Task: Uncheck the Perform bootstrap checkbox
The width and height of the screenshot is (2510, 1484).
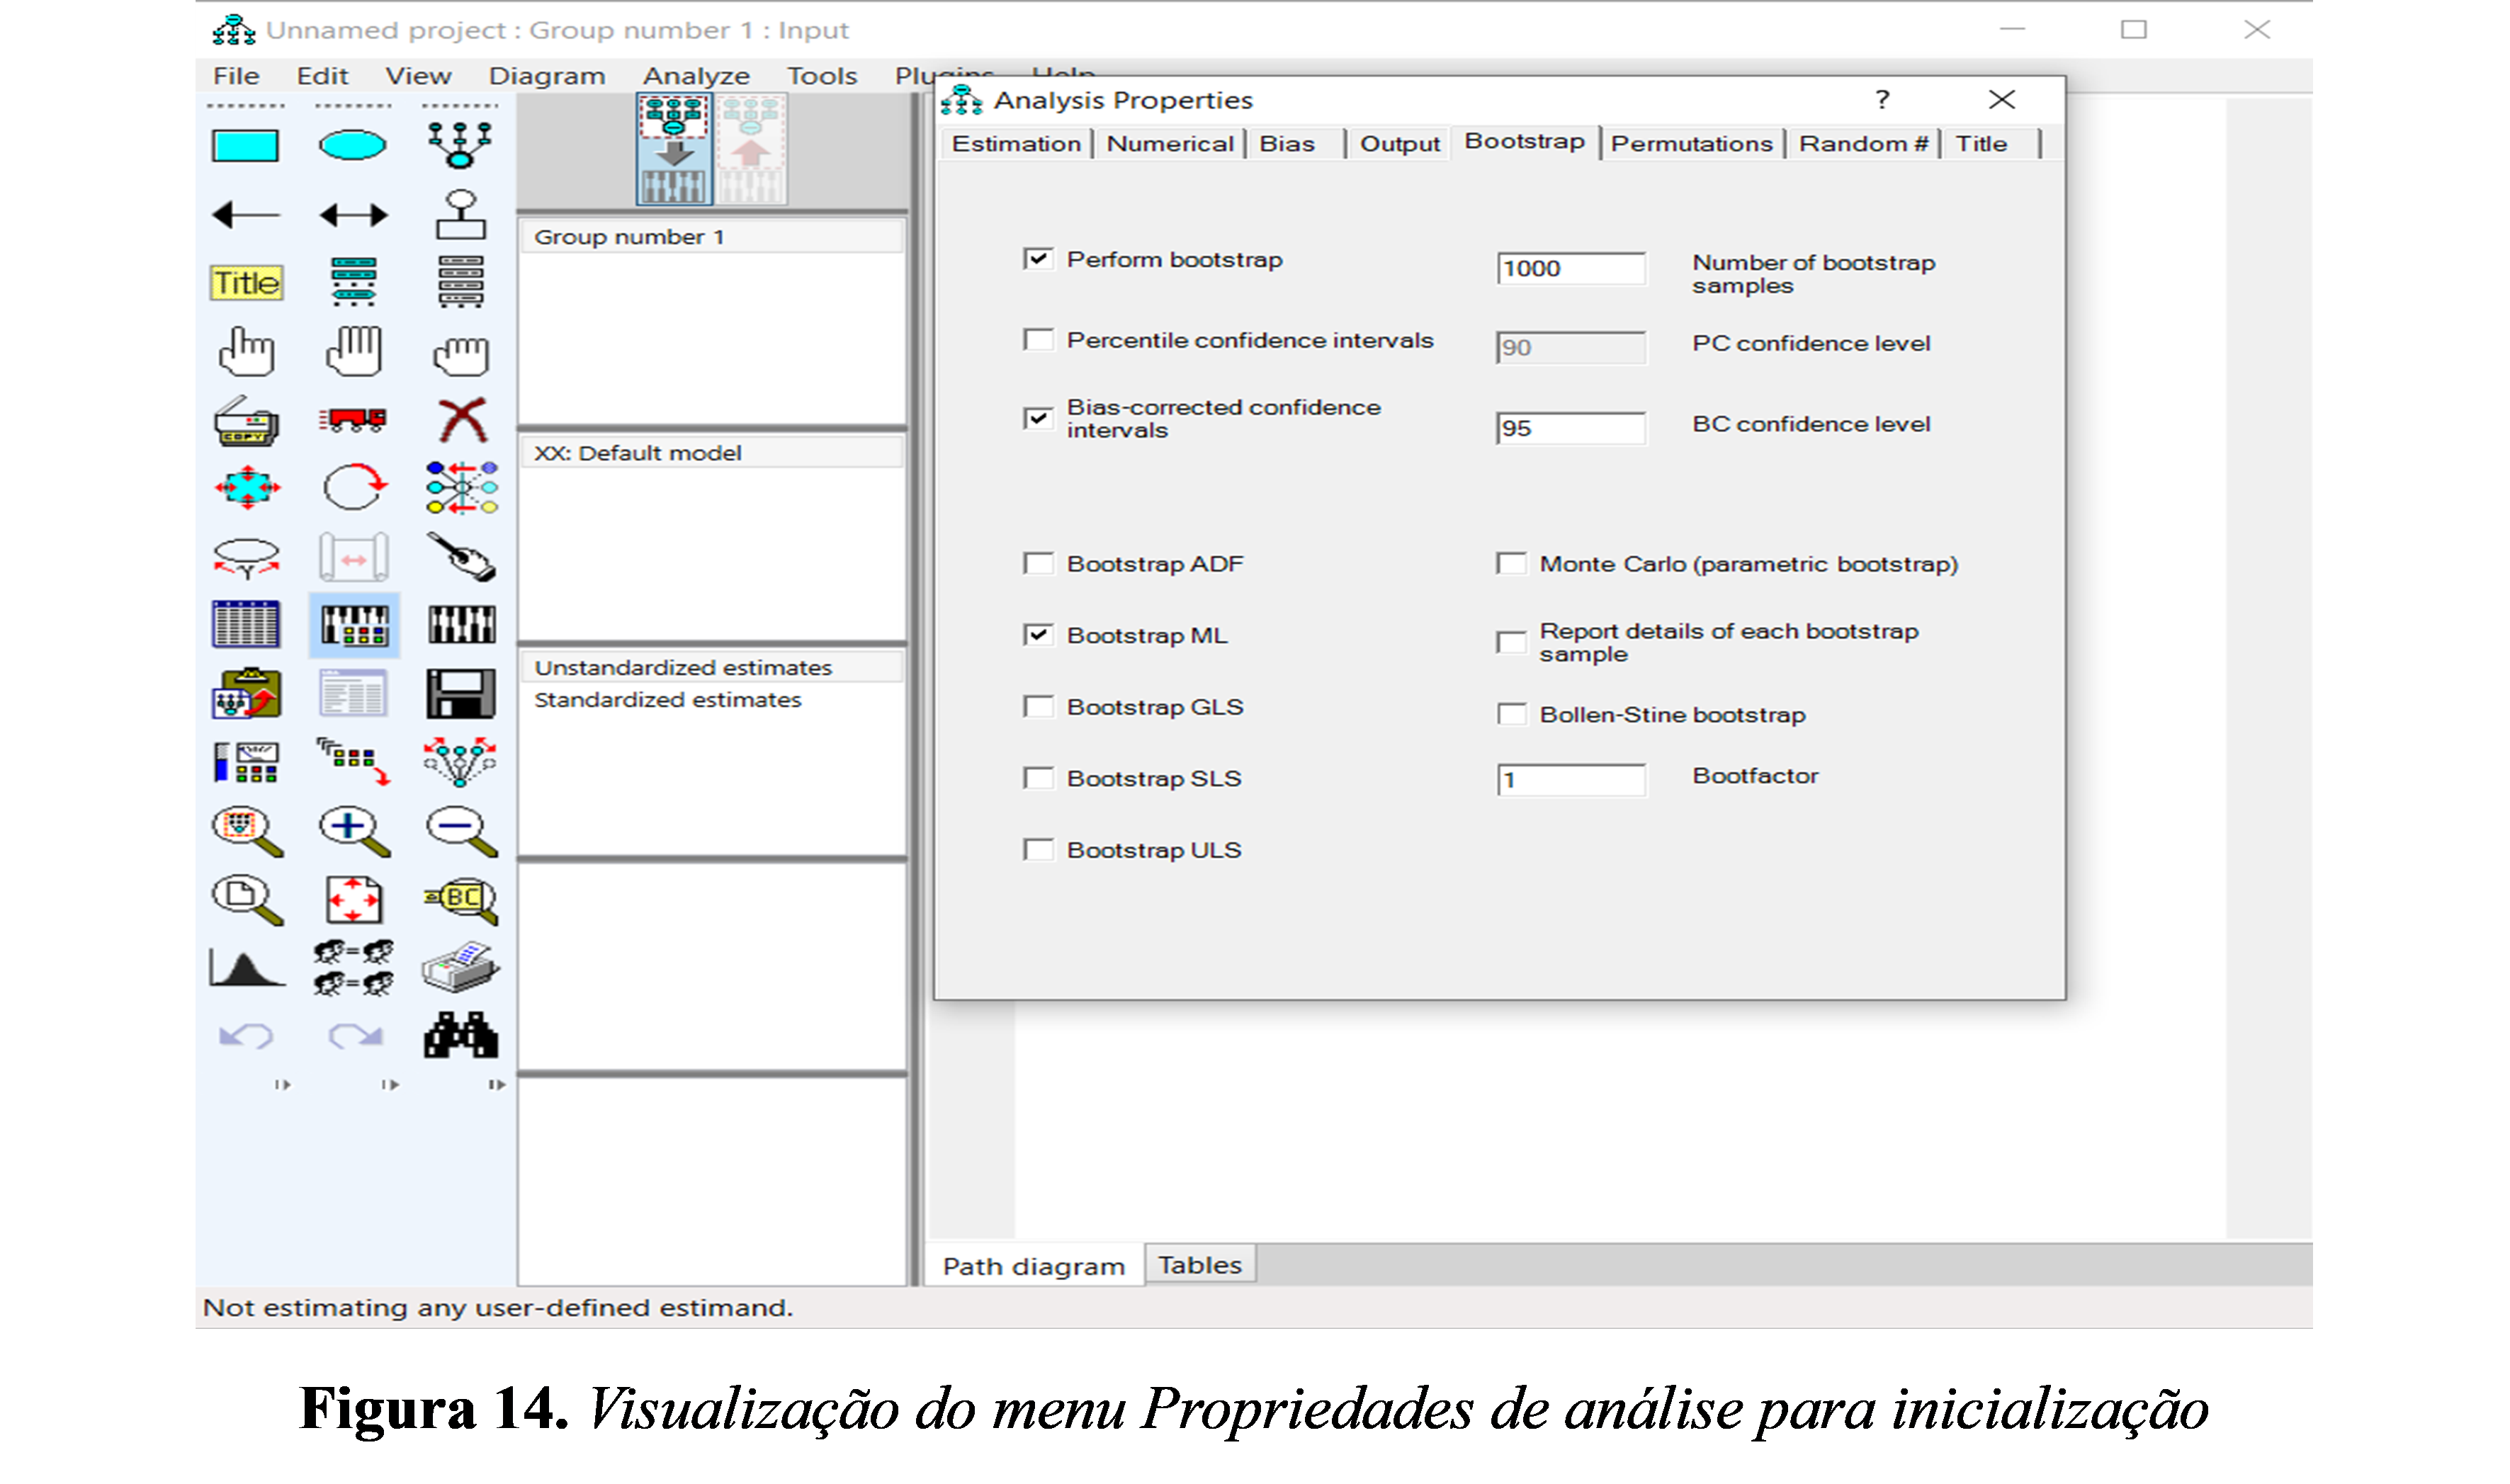Action: pos(1038,260)
